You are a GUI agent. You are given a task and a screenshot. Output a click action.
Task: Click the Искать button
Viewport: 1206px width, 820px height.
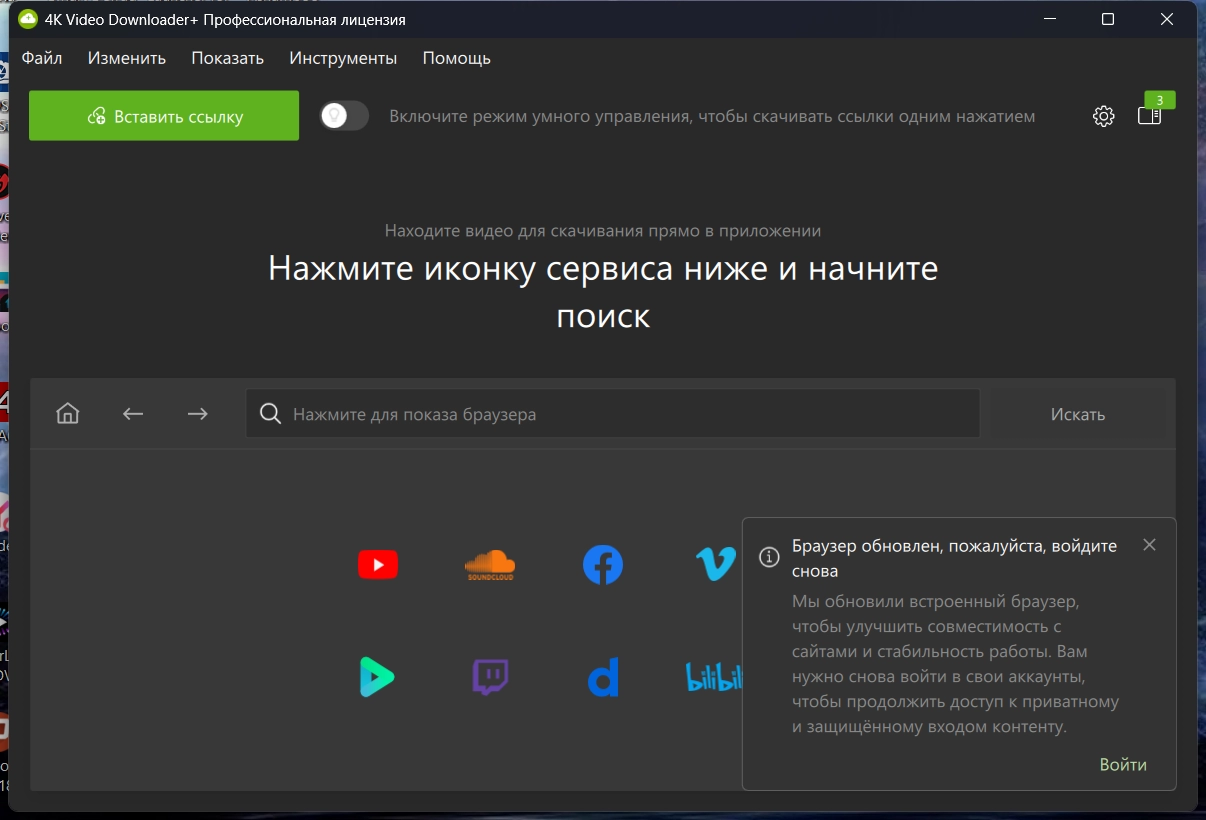click(1078, 414)
